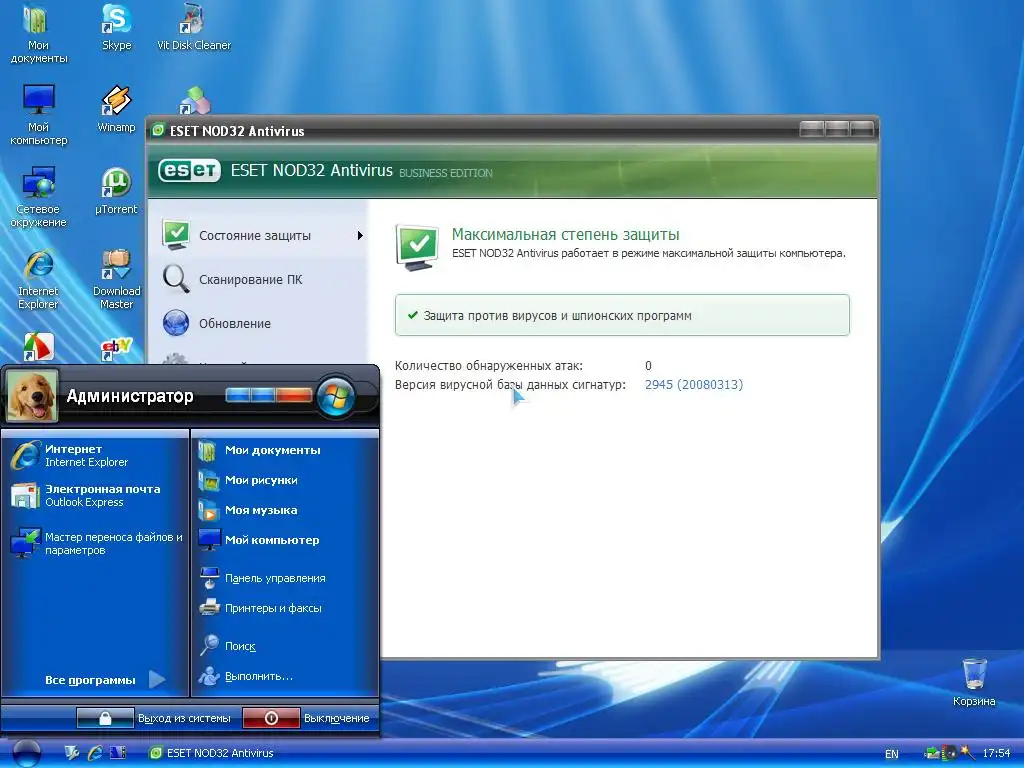Click the third quick launch icon
Screen dimensions: 1024x768
118,753
